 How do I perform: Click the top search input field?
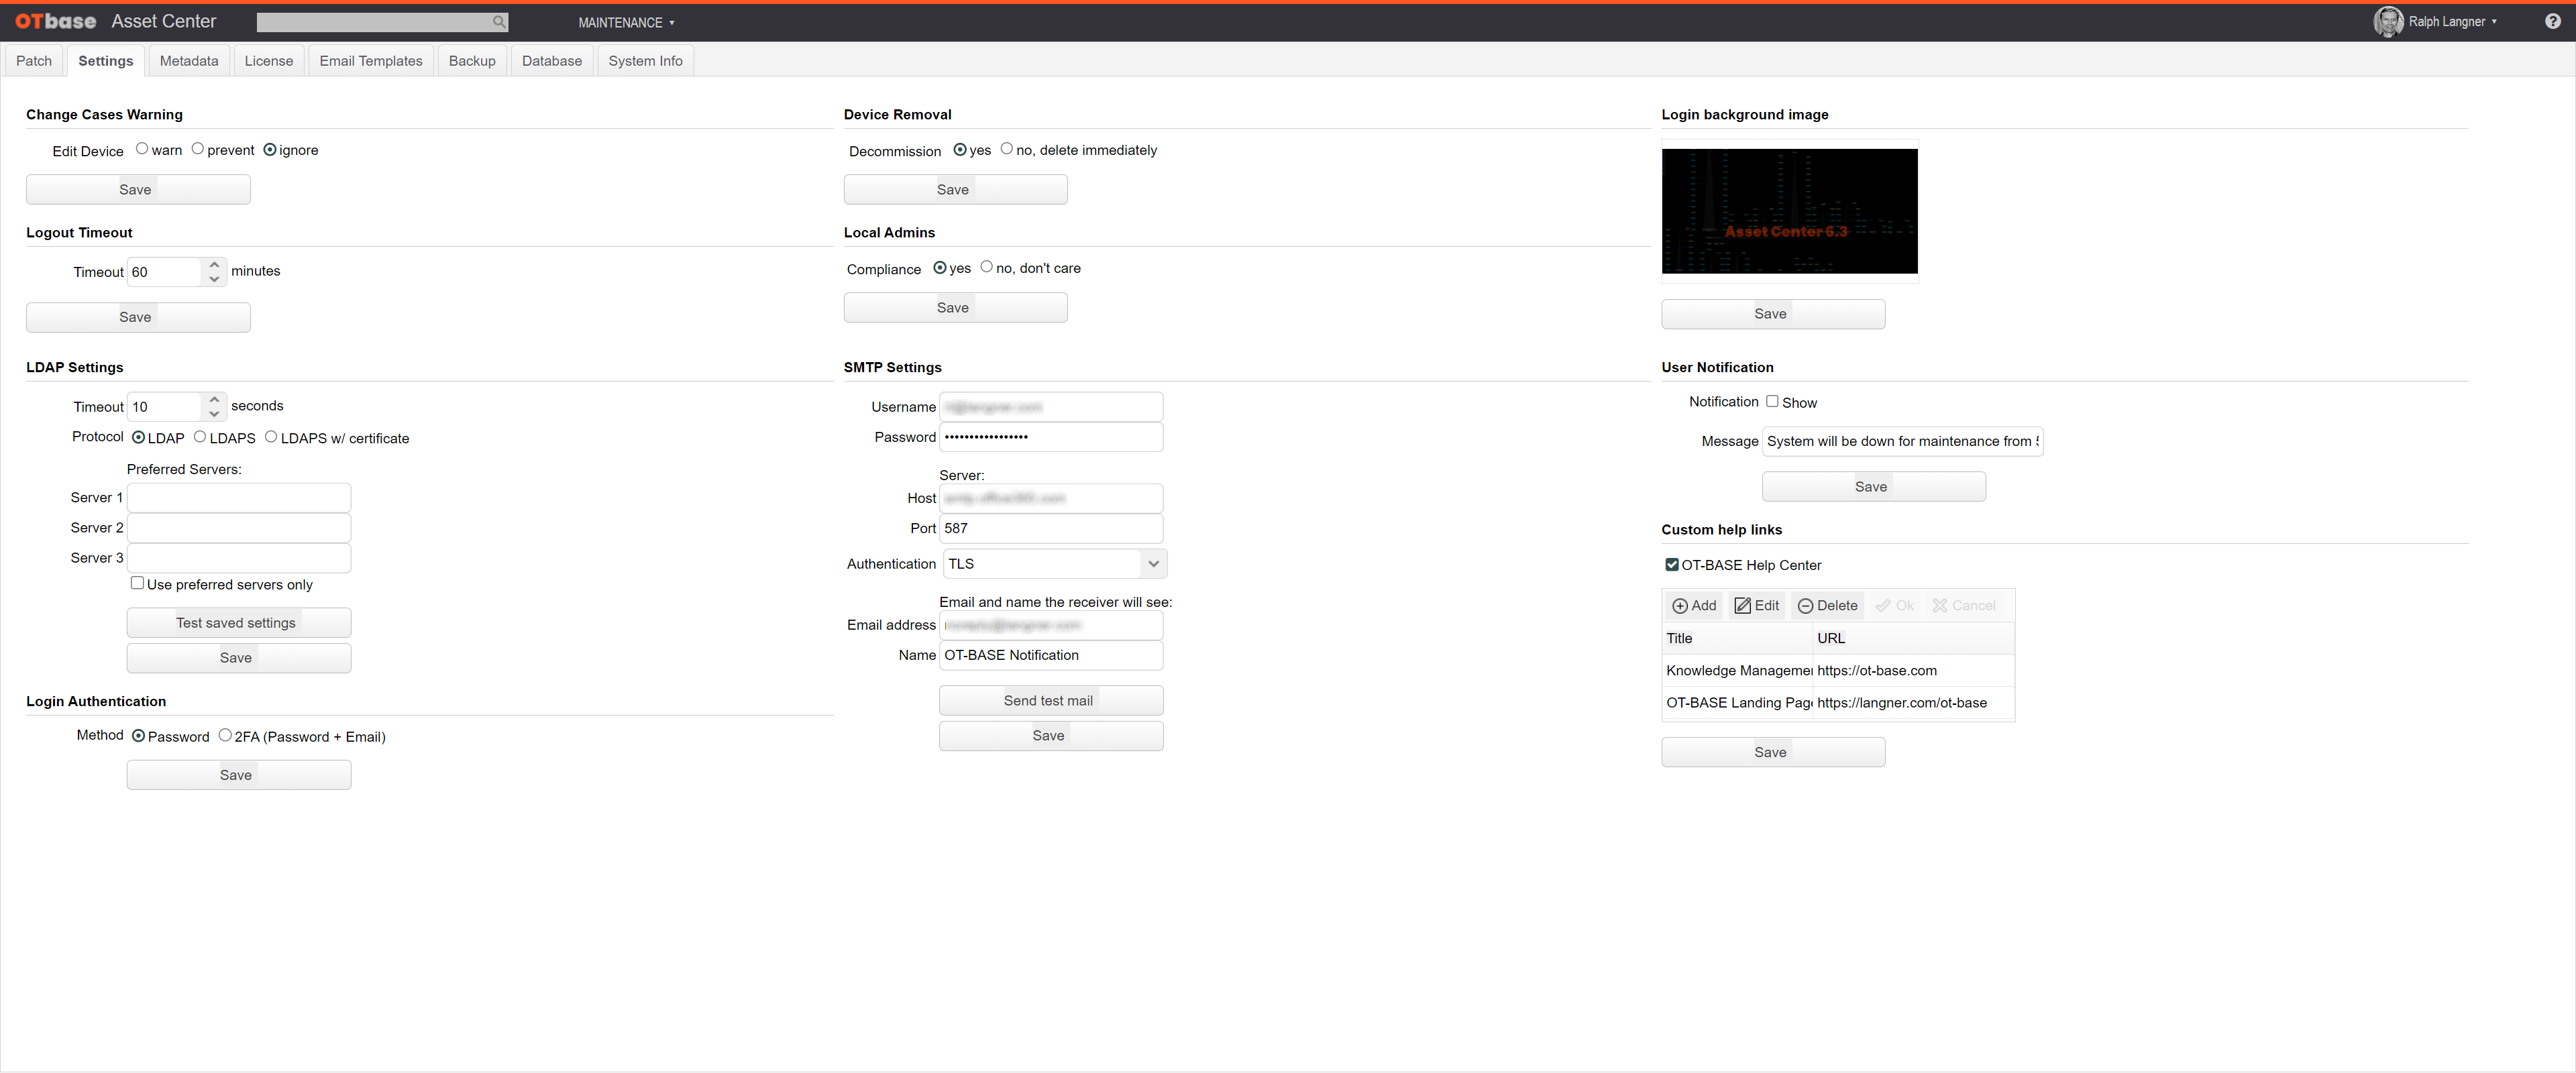click(382, 22)
